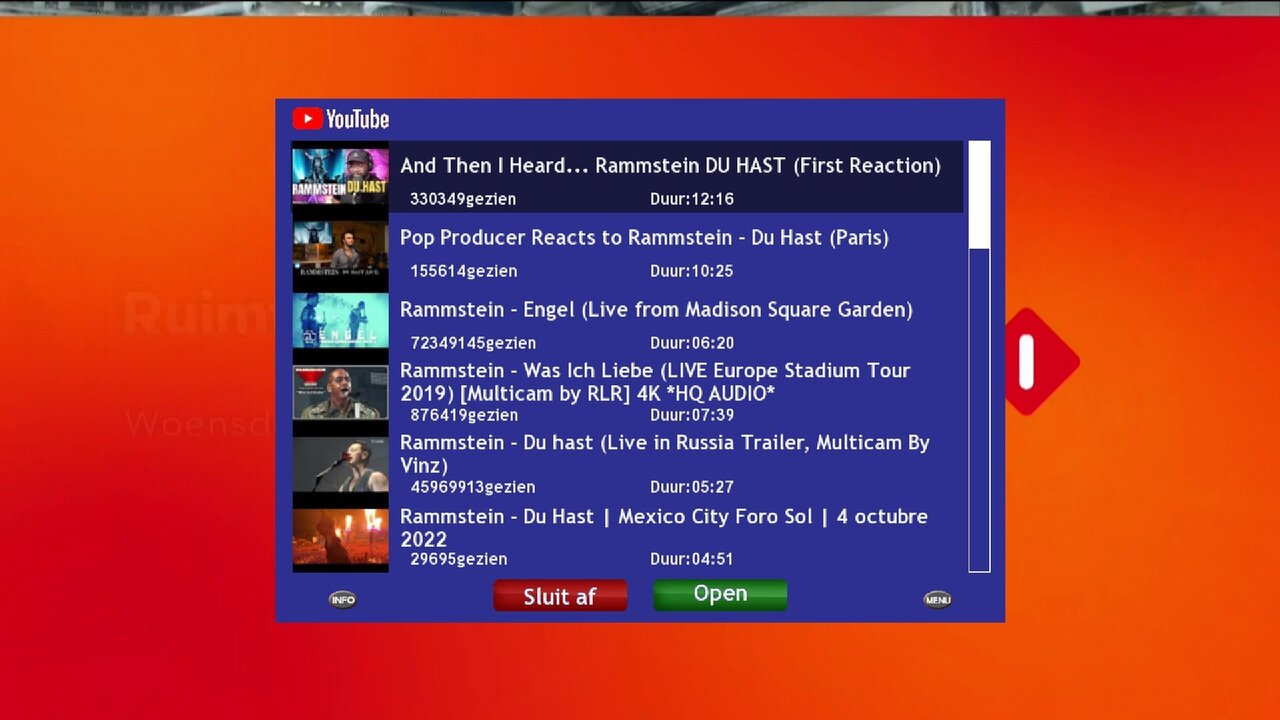The image size is (1280, 720).
Task: Click the "876419gezien" view count
Action: pyautogui.click(x=464, y=415)
